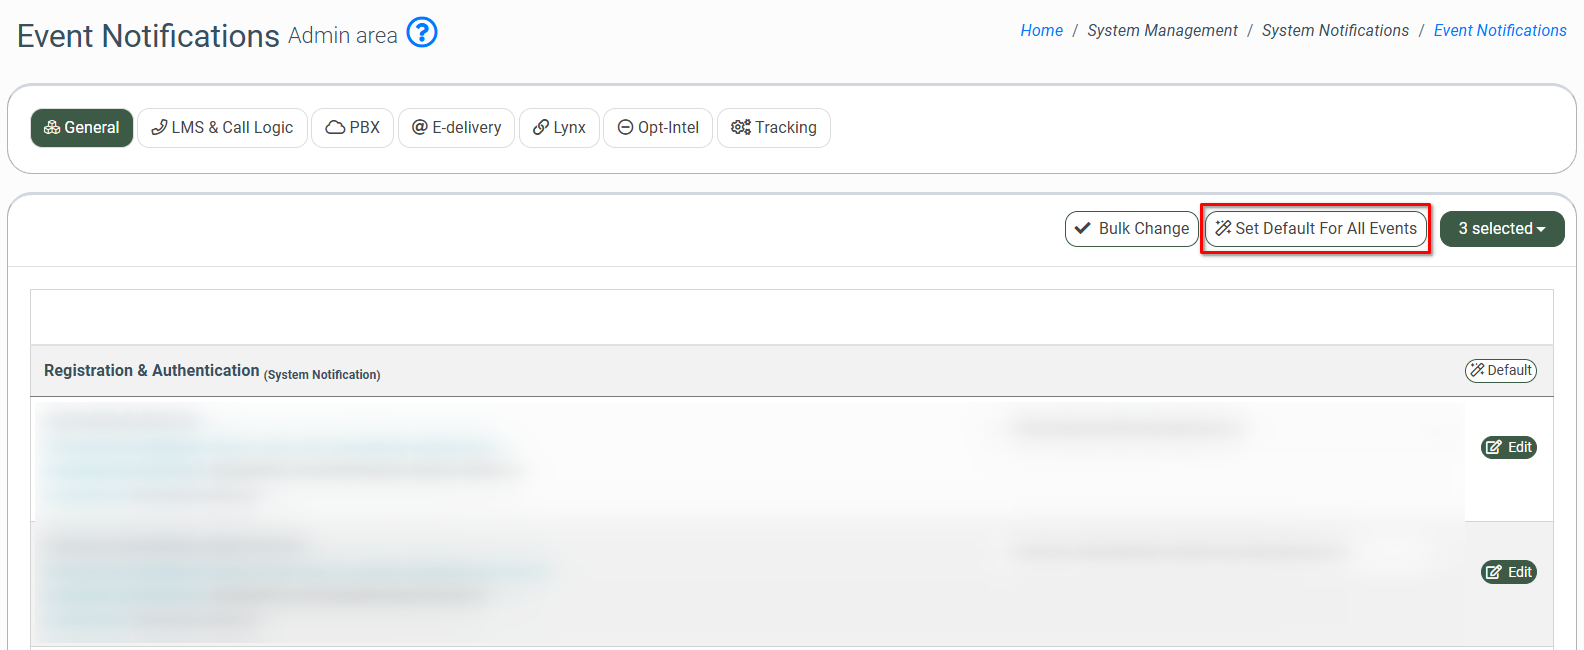Go to the Lynx tab
The height and width of the screenshot is (650, 1584).
point(559,128)
